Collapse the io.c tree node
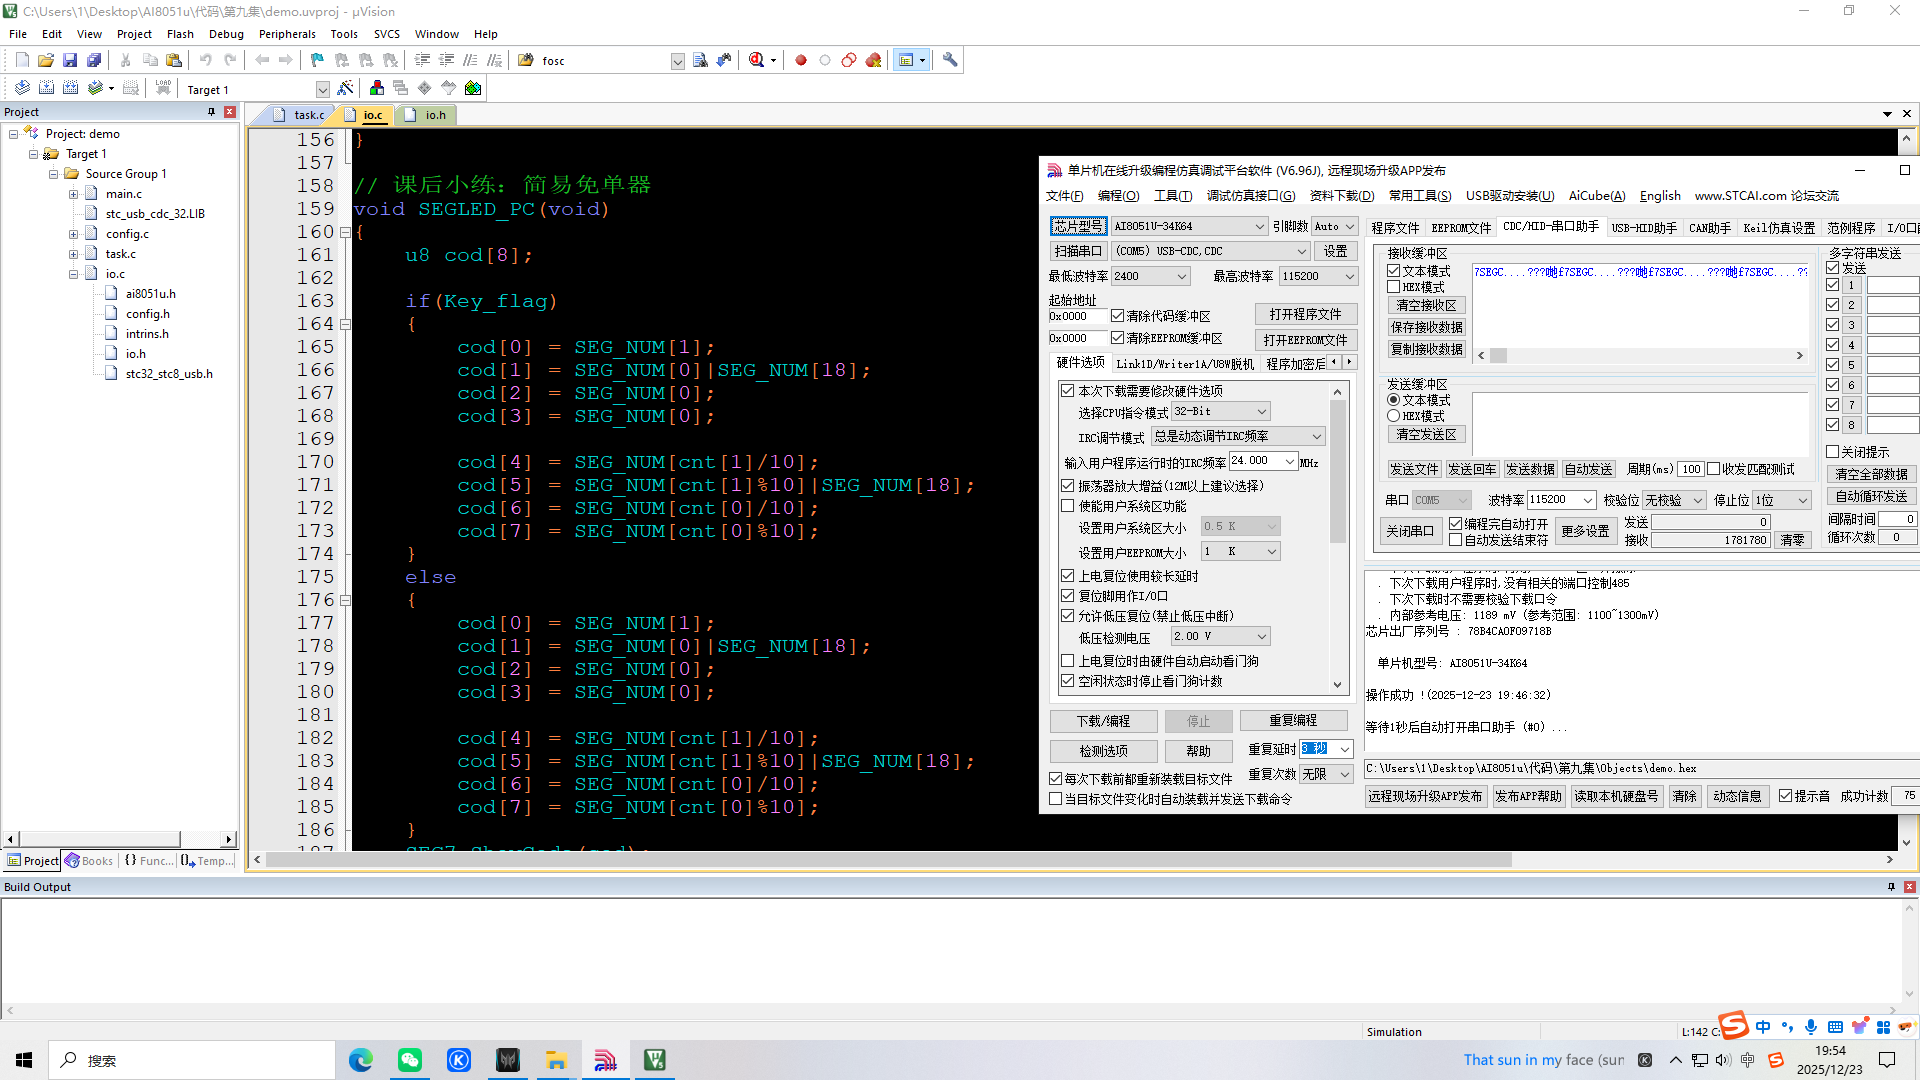The image size is (1920, 1080). (73, 274)
